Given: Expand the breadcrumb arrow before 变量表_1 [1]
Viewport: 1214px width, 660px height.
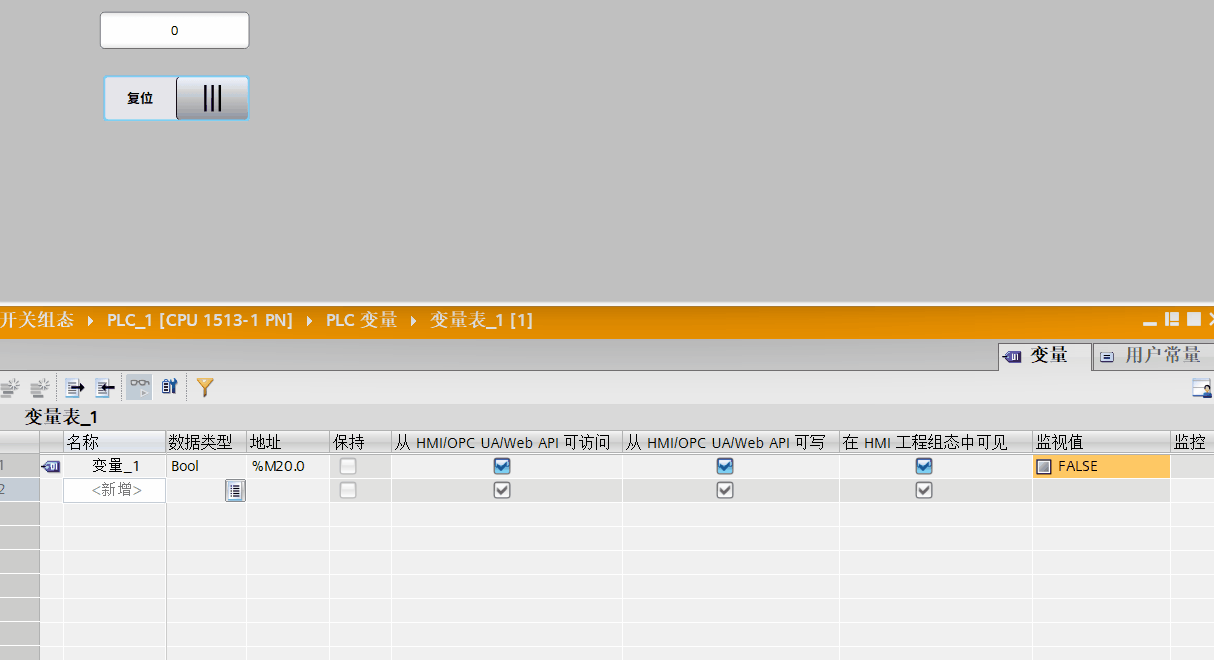Looking at the screenshot, I should point(414,321).
